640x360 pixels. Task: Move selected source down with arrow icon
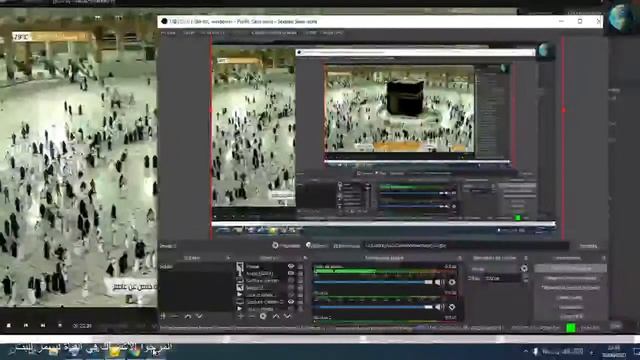tap(287, 316)
